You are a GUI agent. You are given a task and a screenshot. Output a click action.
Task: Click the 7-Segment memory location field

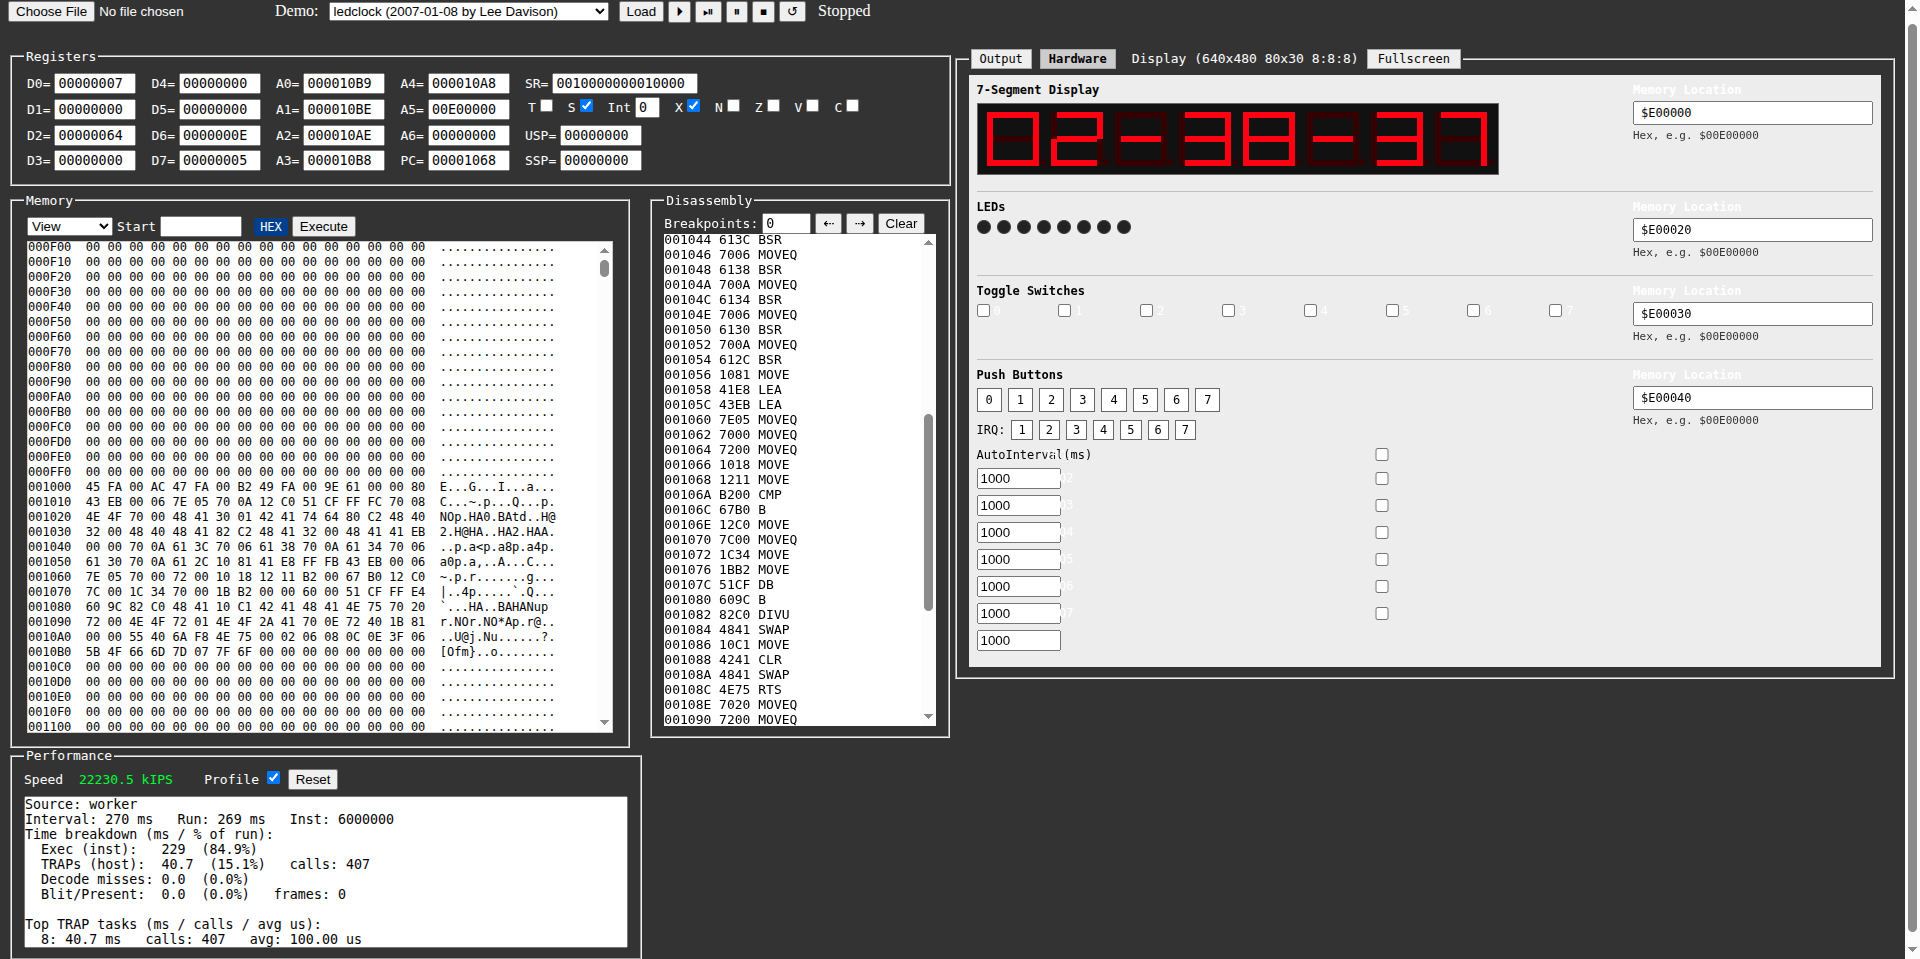pos(1752,113)
